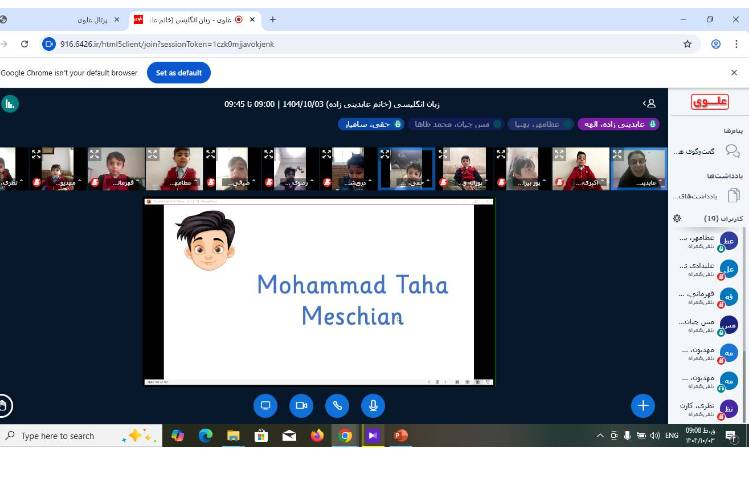Open the shared notes icon

733,195
